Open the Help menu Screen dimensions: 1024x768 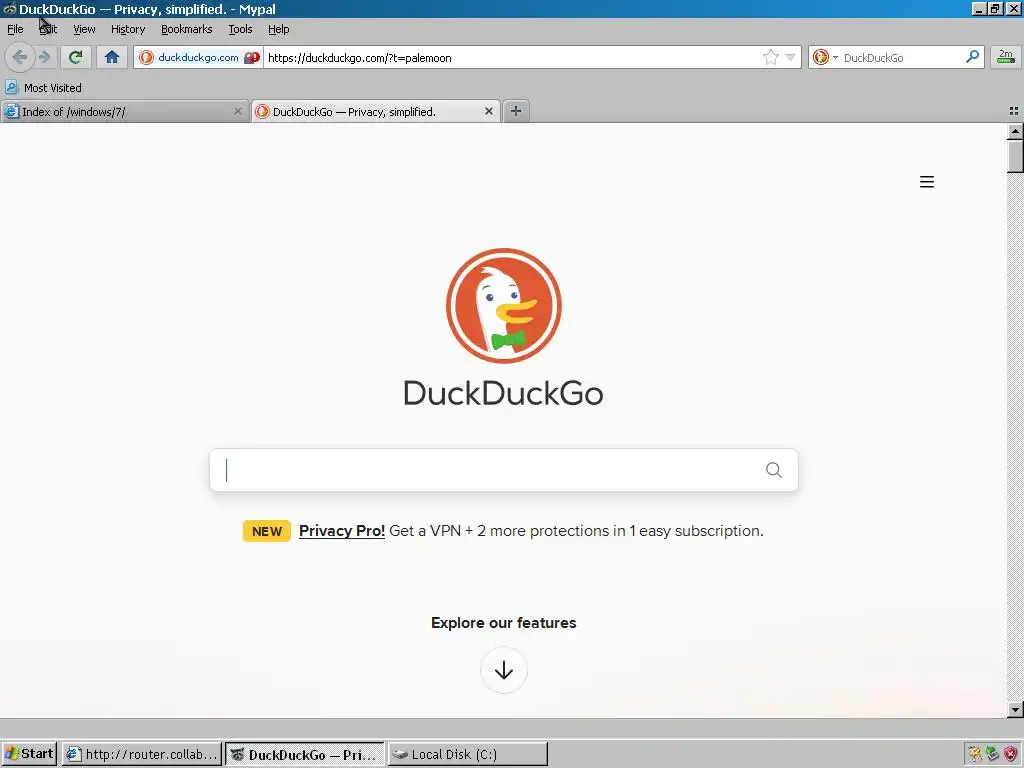coord(278,29)
